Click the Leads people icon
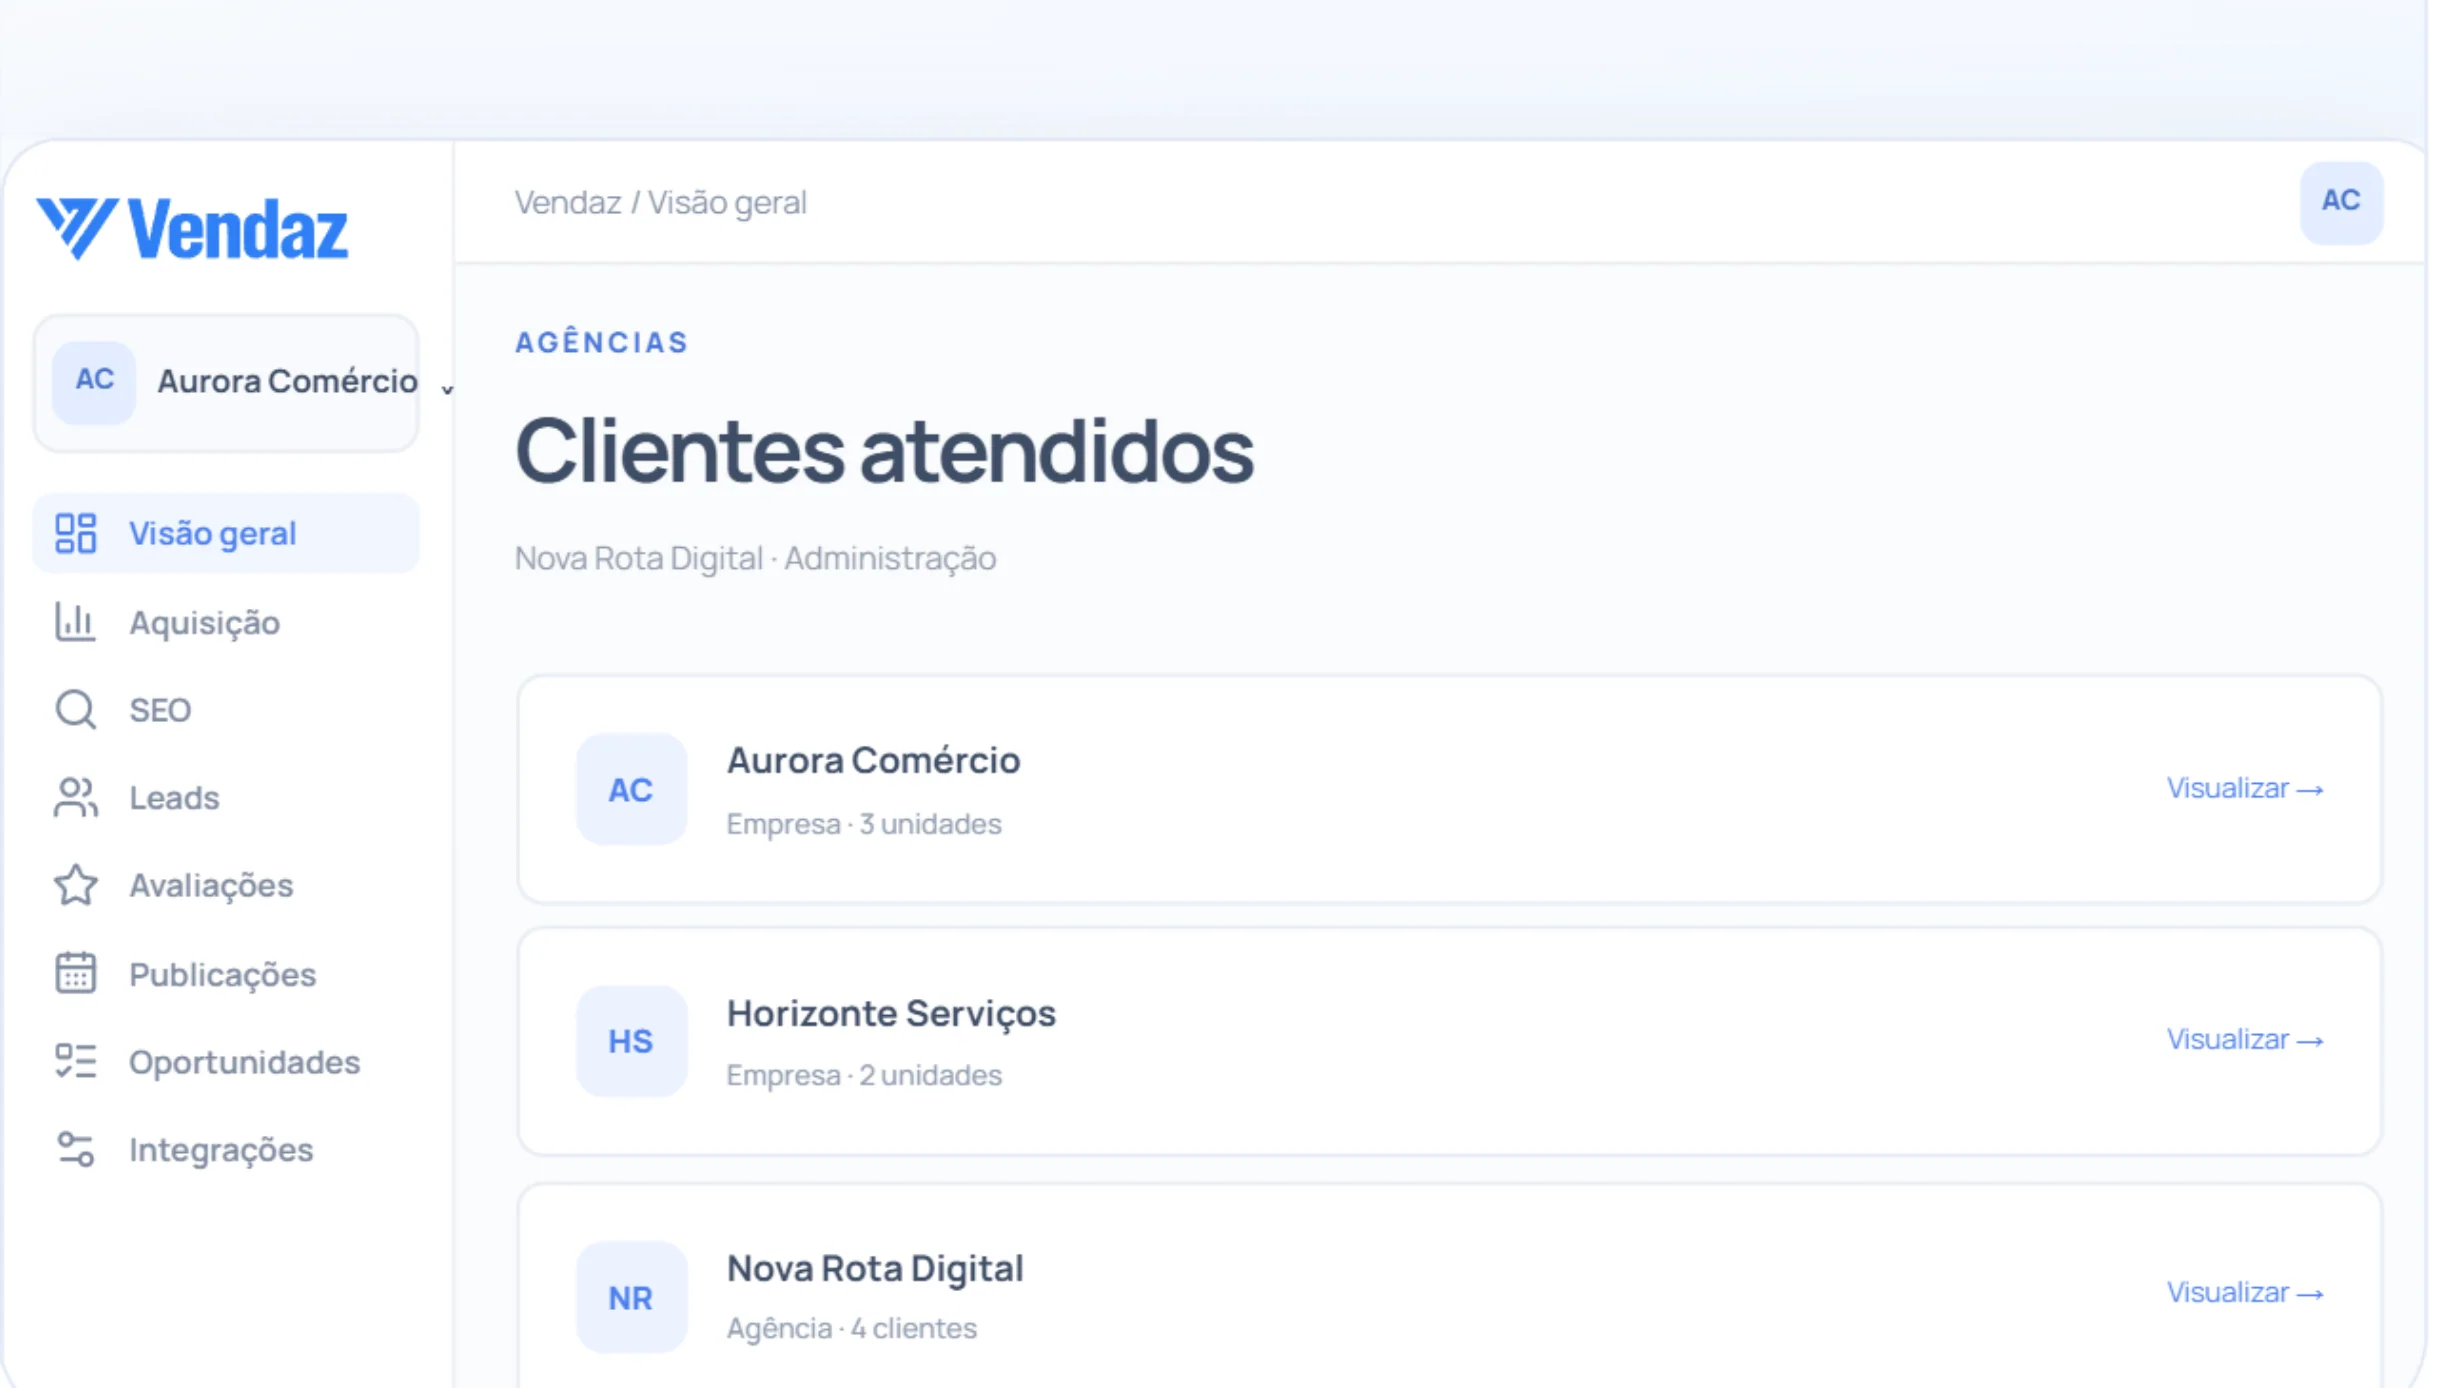This screenshot has width=2444, height=1388. click(76, 798)
